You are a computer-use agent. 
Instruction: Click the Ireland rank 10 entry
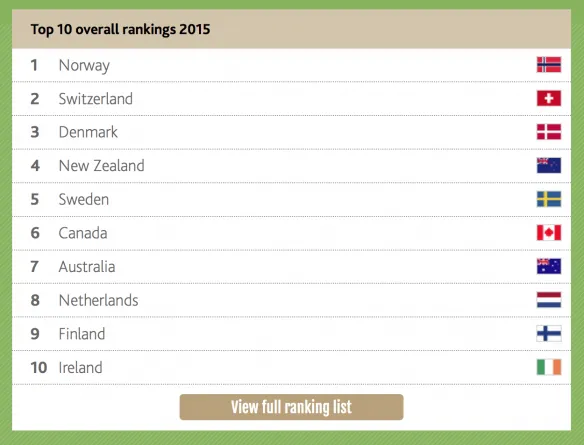tap(291, 368)
